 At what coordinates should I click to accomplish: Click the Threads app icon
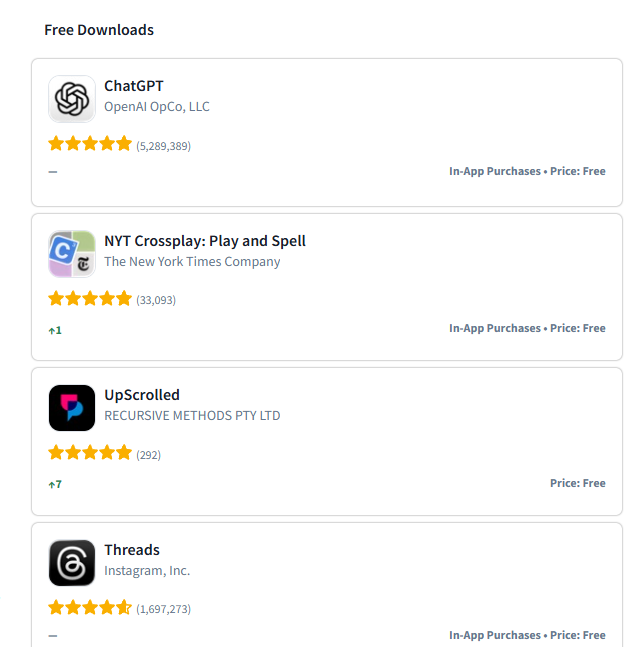click(72, 563)
